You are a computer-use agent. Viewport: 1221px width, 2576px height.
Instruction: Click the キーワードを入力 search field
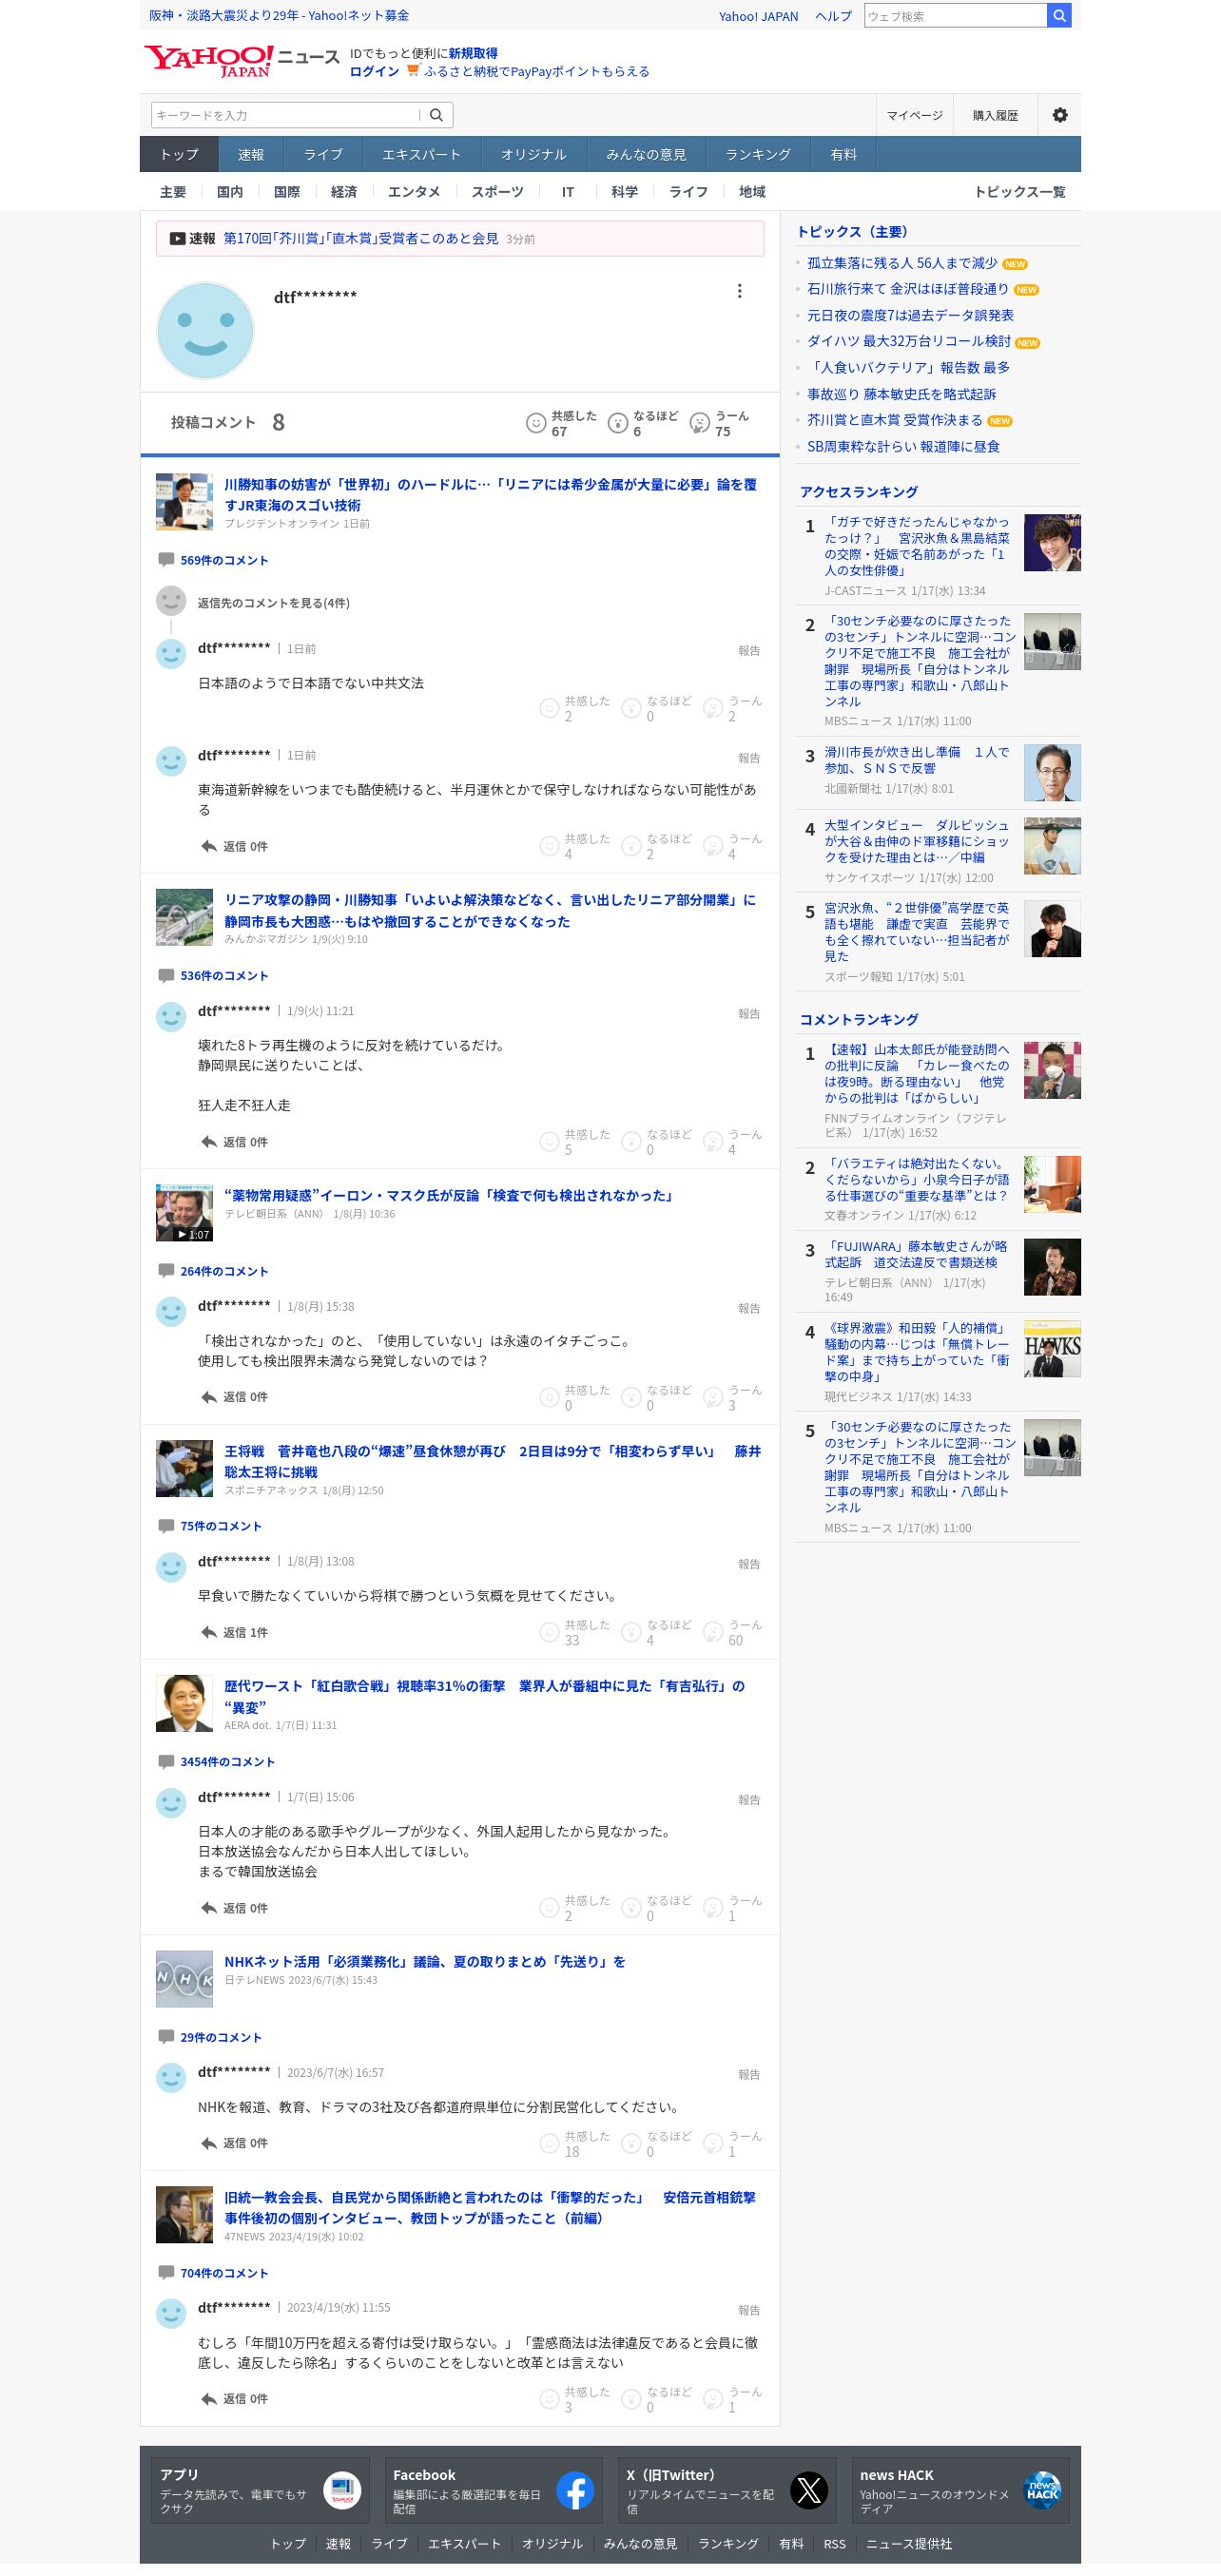(284, 115)
